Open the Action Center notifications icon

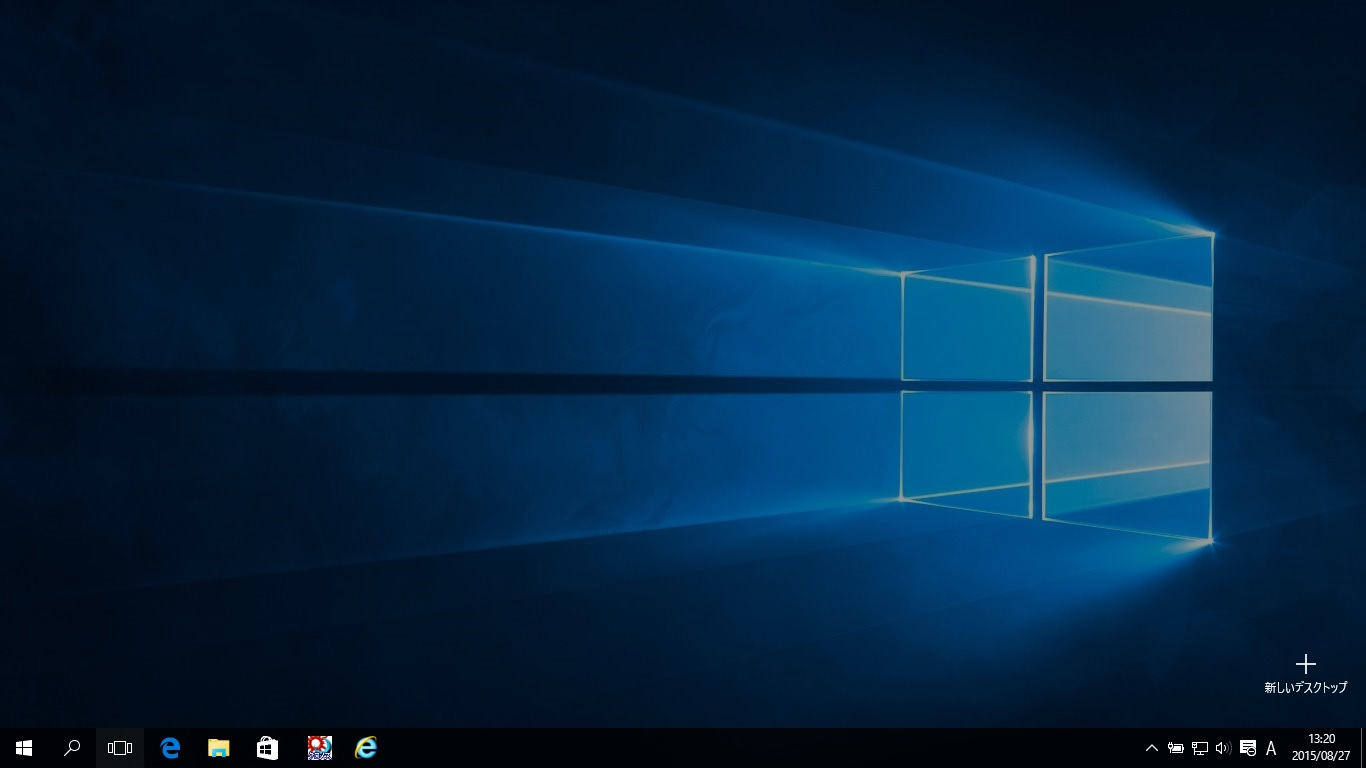[1247, 748]
